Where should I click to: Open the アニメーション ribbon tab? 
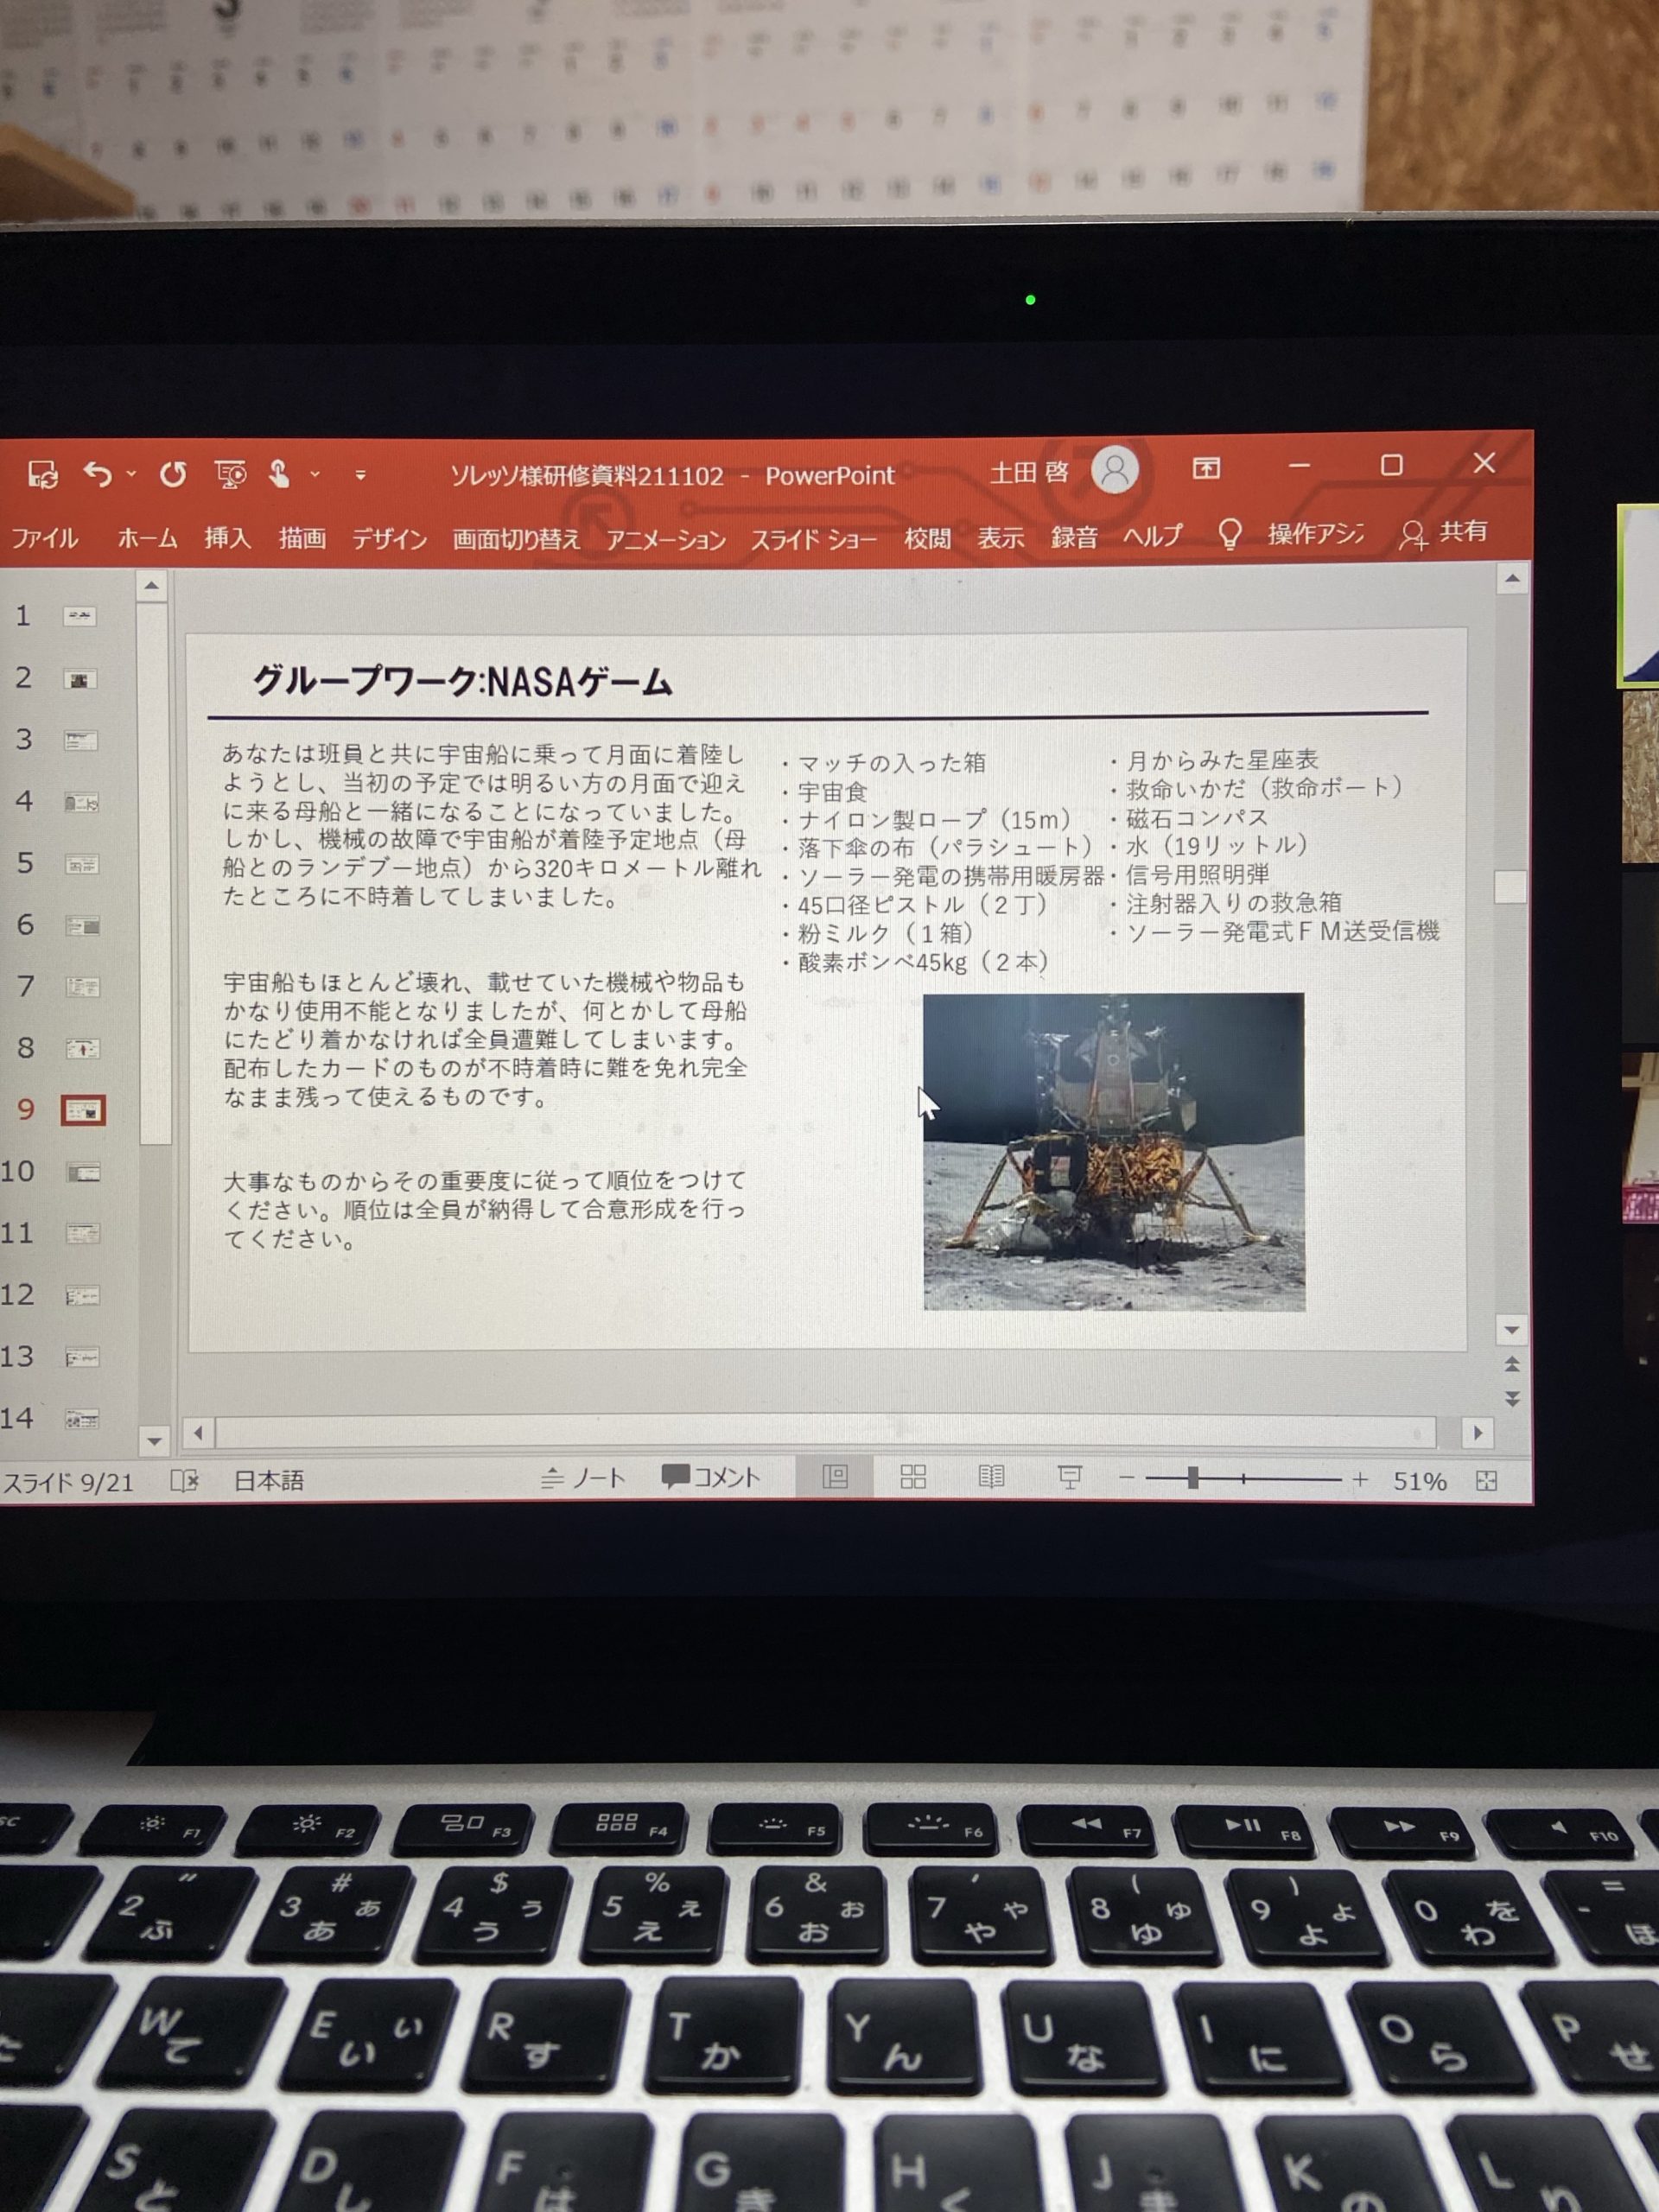(x=665, y=539)
